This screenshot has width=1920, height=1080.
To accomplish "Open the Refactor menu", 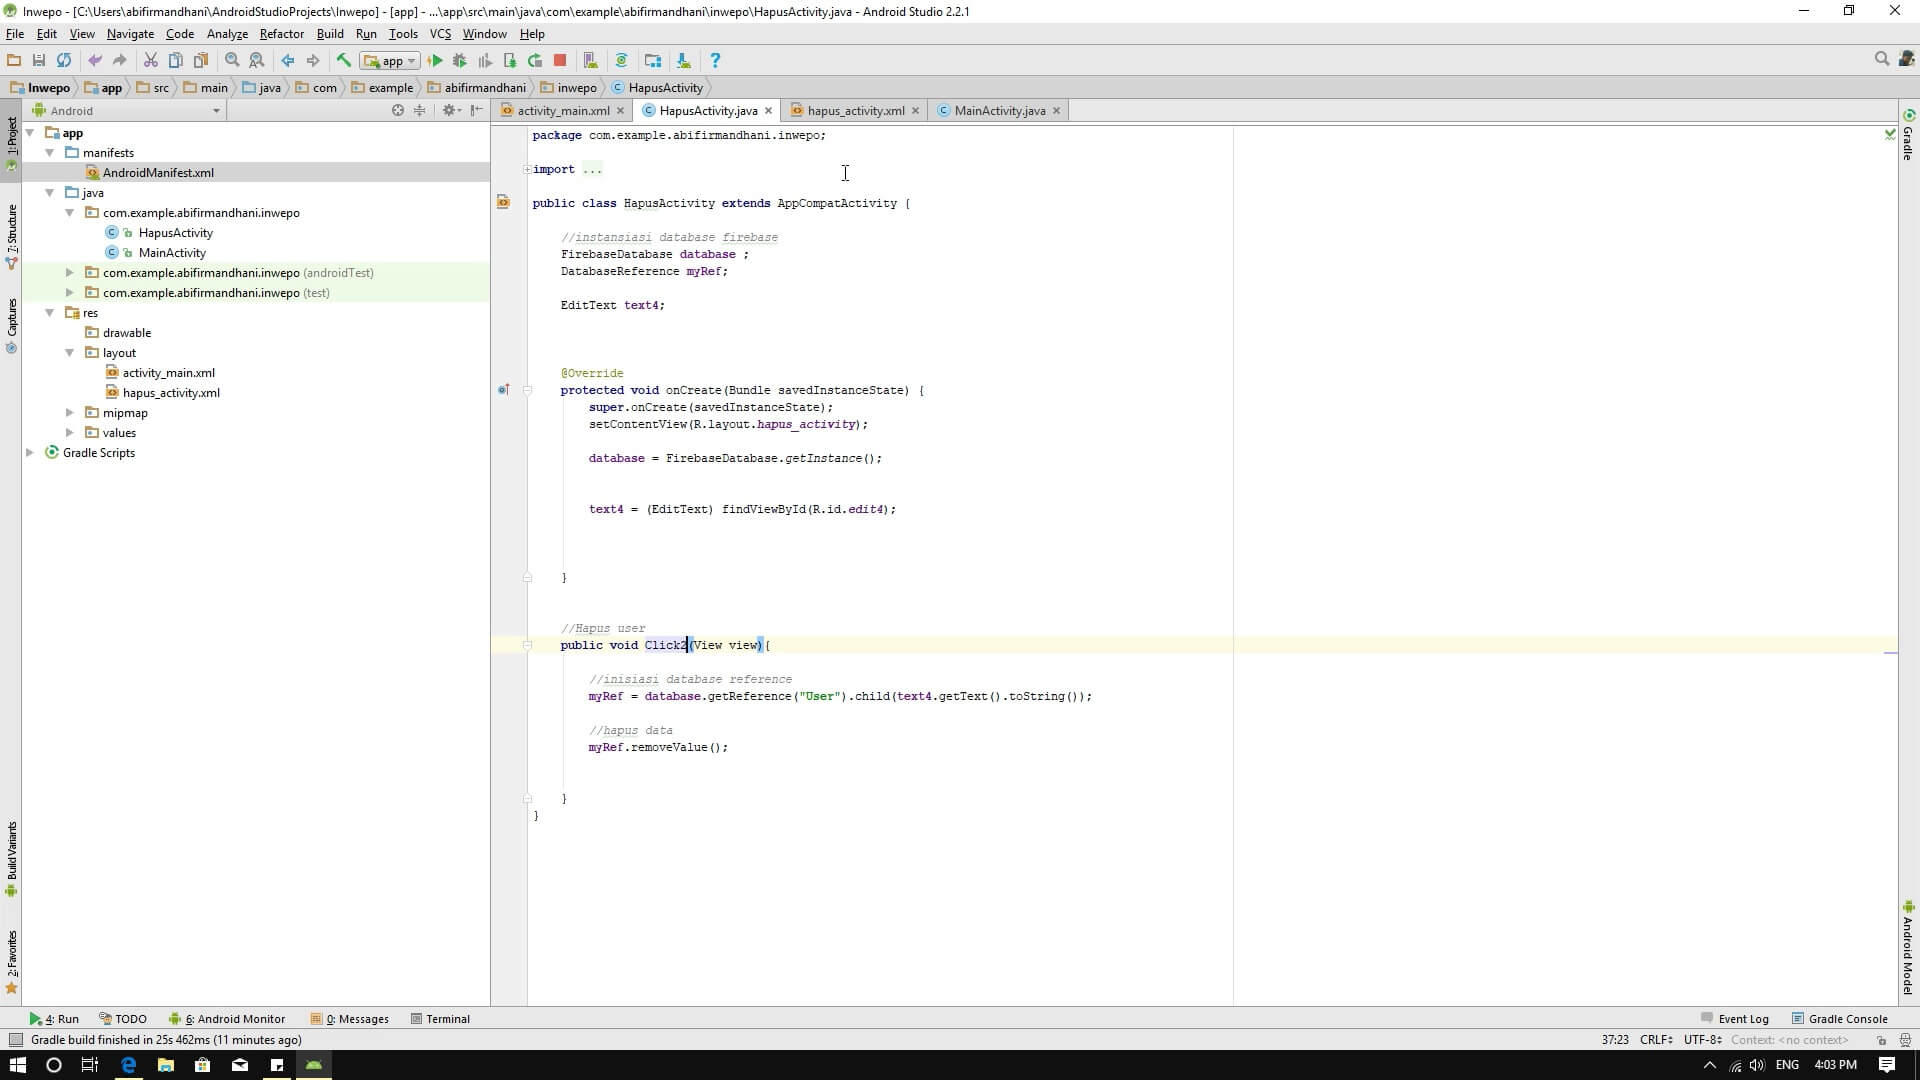I will [281, 33].
